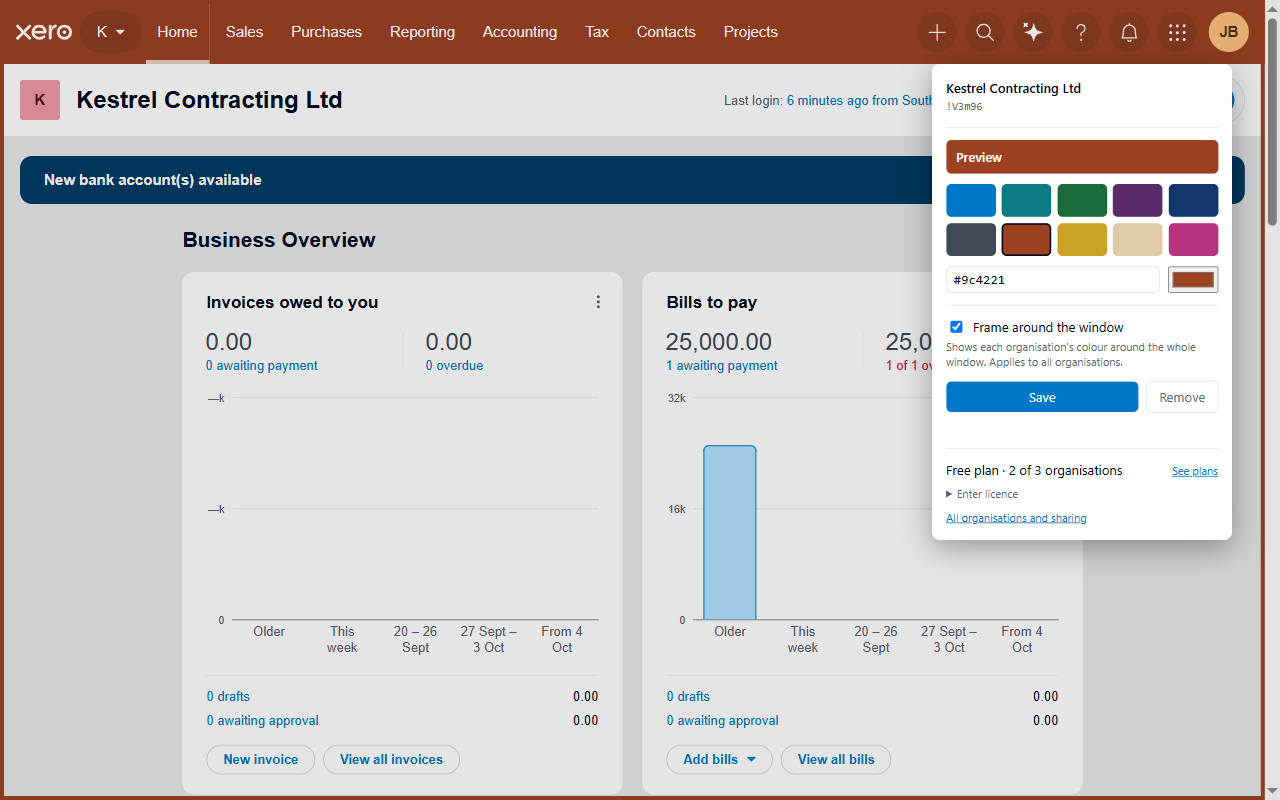Pick the magenta pink colour swatch
This screenshot has height=800, width=1280.
point(1193,240)
